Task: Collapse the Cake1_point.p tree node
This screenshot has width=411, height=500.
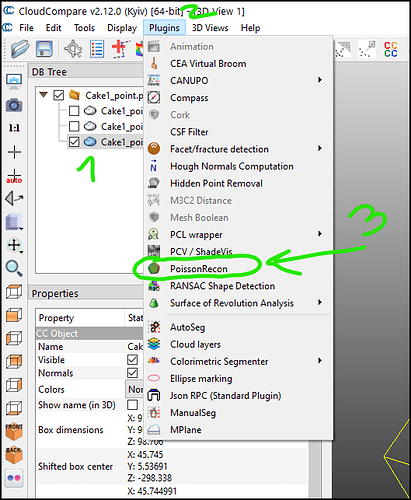Action: (x=43, y=95)
